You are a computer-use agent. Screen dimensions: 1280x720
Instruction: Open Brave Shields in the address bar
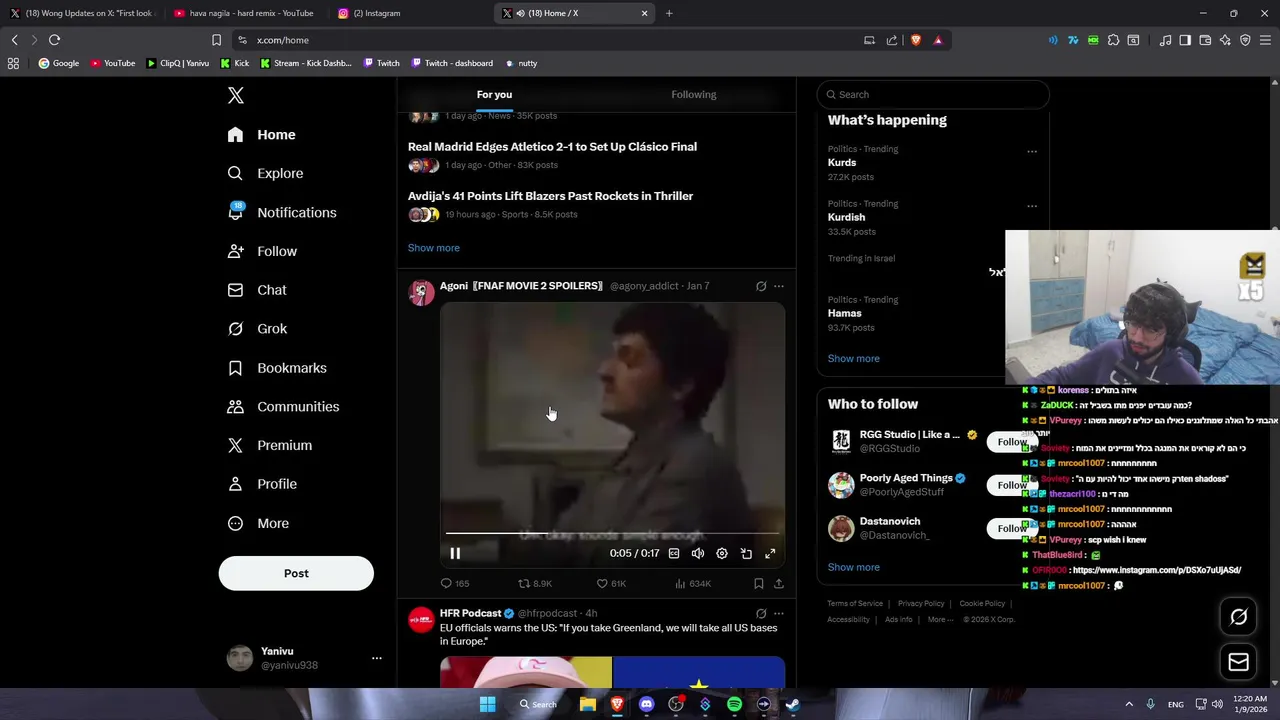click(915, 40)
